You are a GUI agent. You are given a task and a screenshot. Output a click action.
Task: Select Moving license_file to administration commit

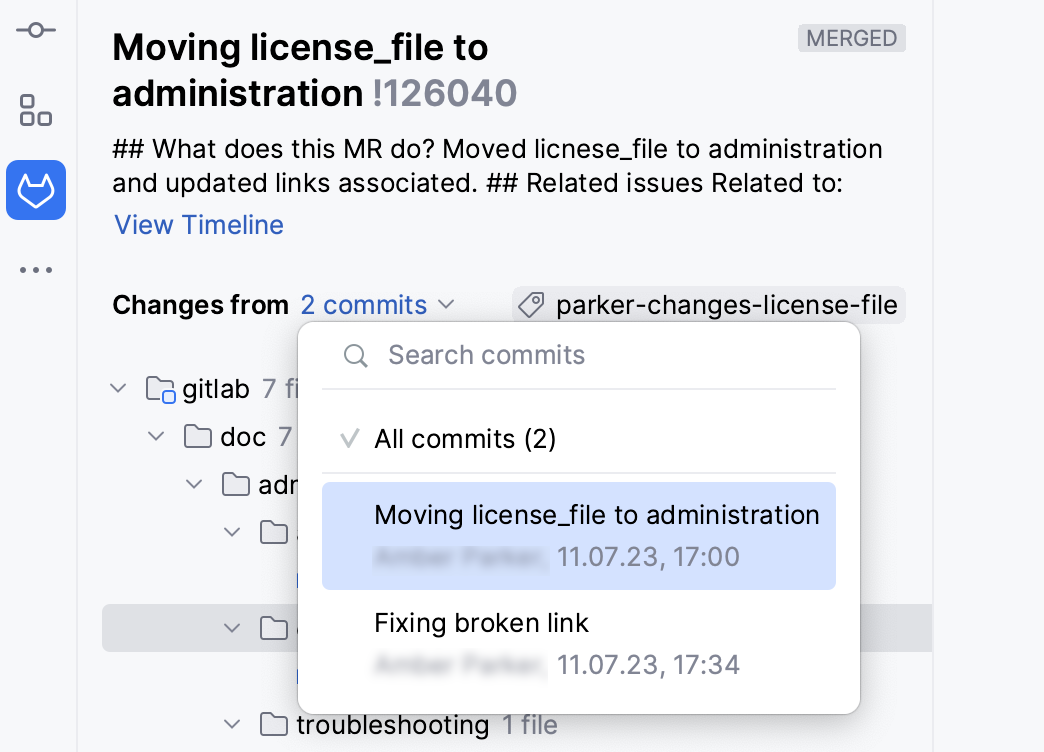578,535
